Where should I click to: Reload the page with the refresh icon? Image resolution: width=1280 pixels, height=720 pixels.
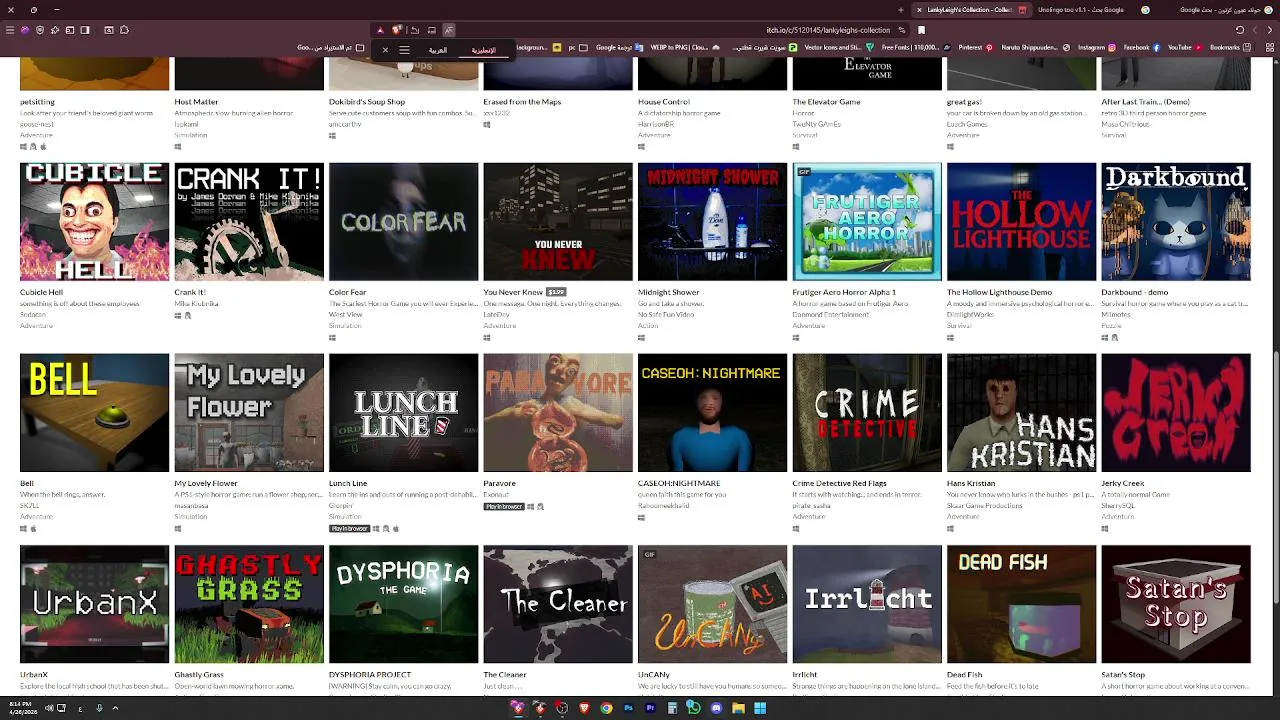1240,30
